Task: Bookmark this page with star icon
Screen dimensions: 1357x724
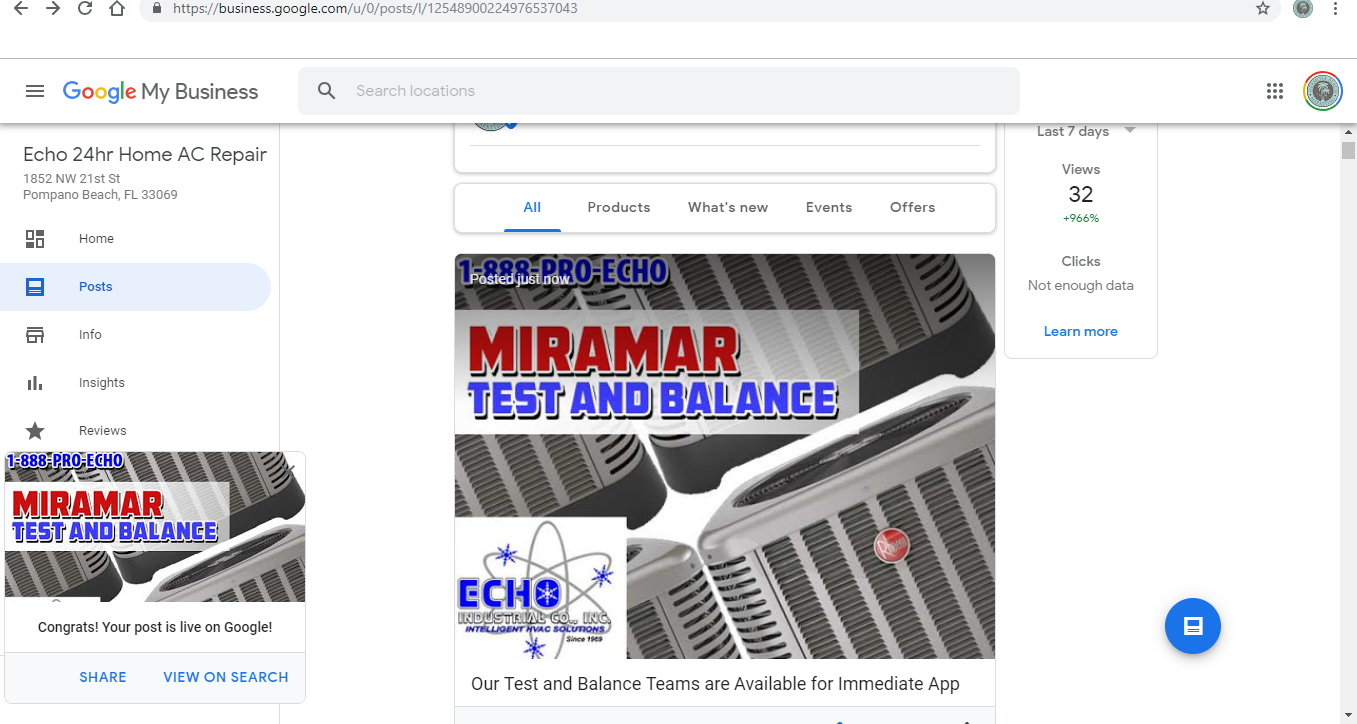Action: click(1263, 9)
